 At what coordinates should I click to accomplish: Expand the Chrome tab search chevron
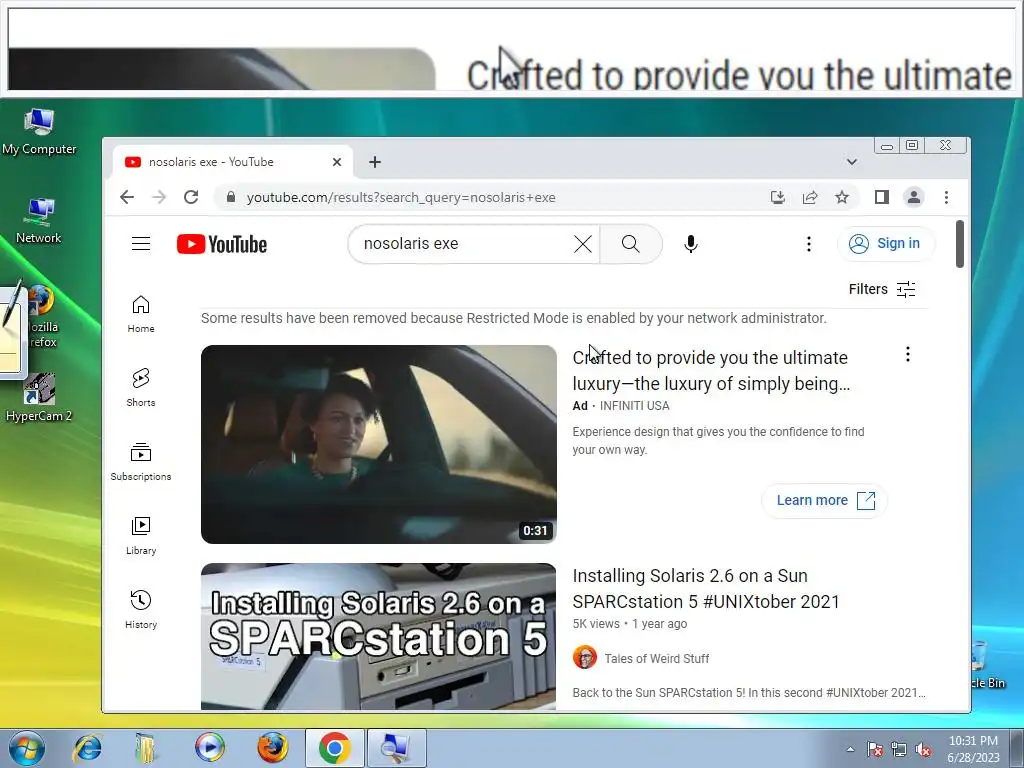(852, 162)
